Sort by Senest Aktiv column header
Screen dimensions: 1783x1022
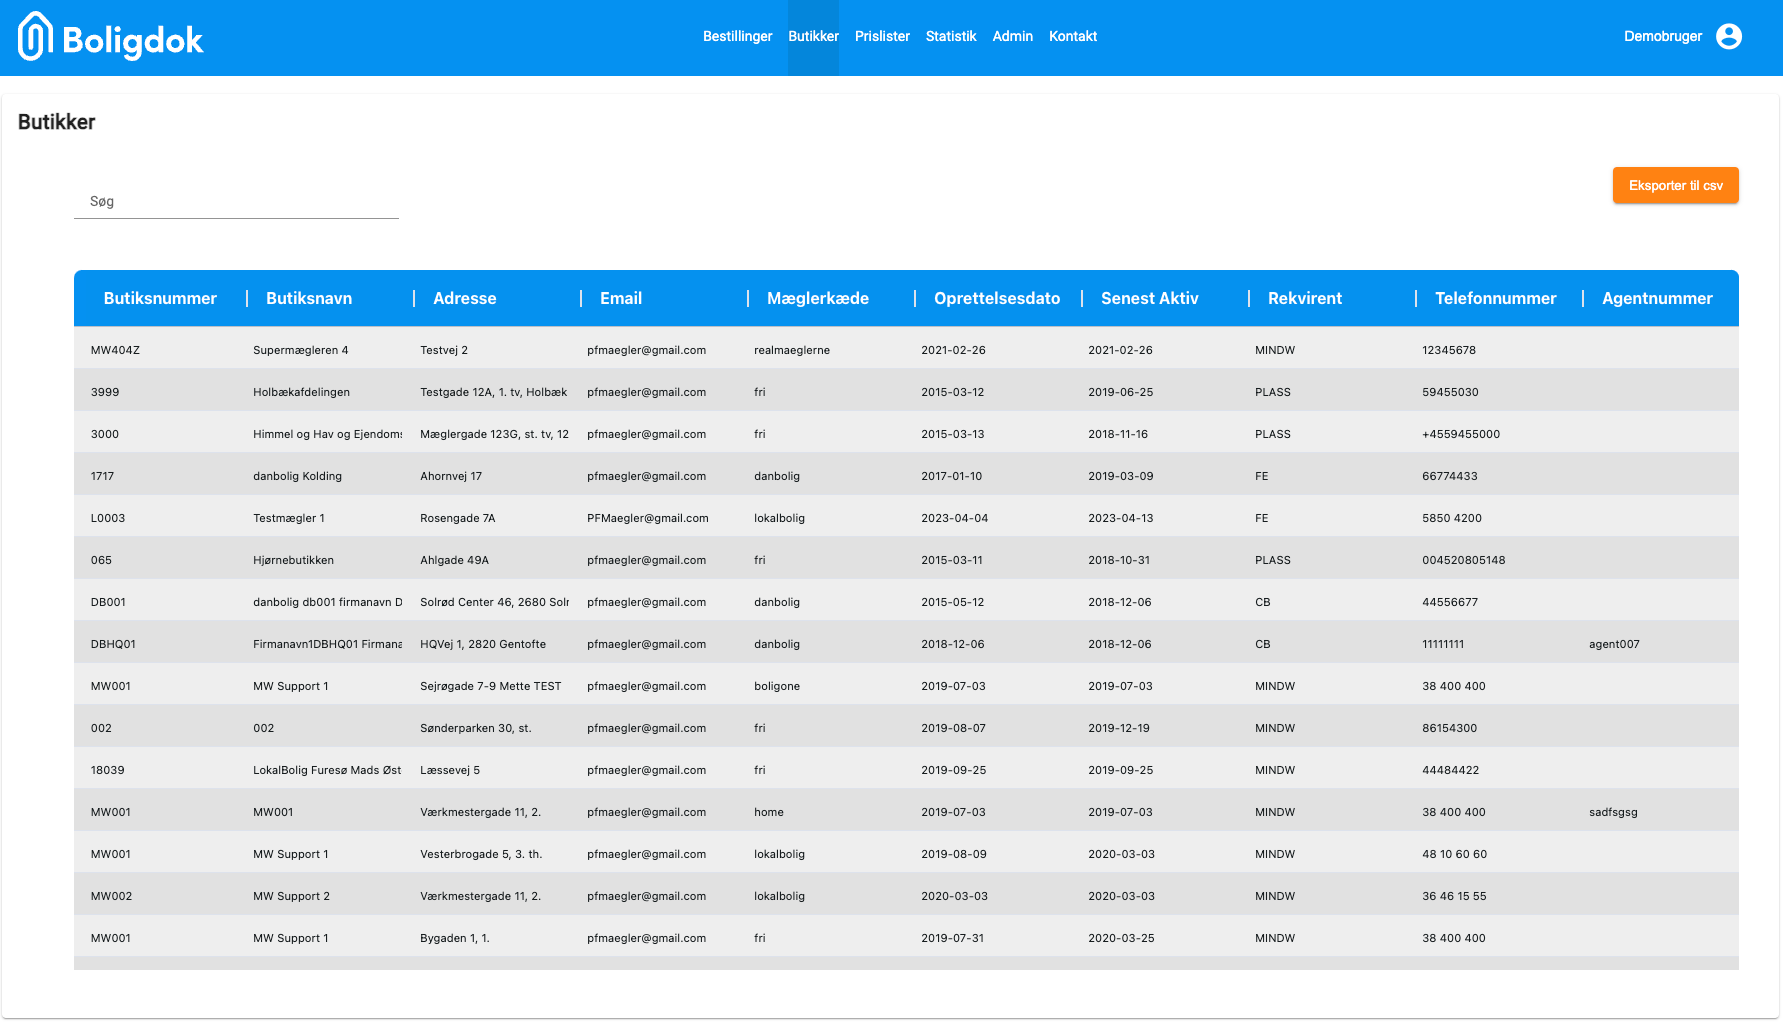tap(1150, 298)
